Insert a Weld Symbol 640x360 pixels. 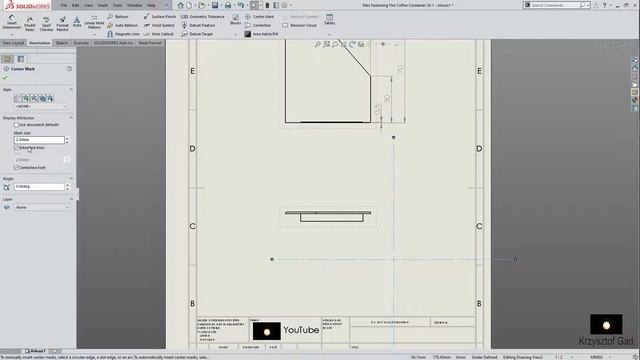pos(159,25)
